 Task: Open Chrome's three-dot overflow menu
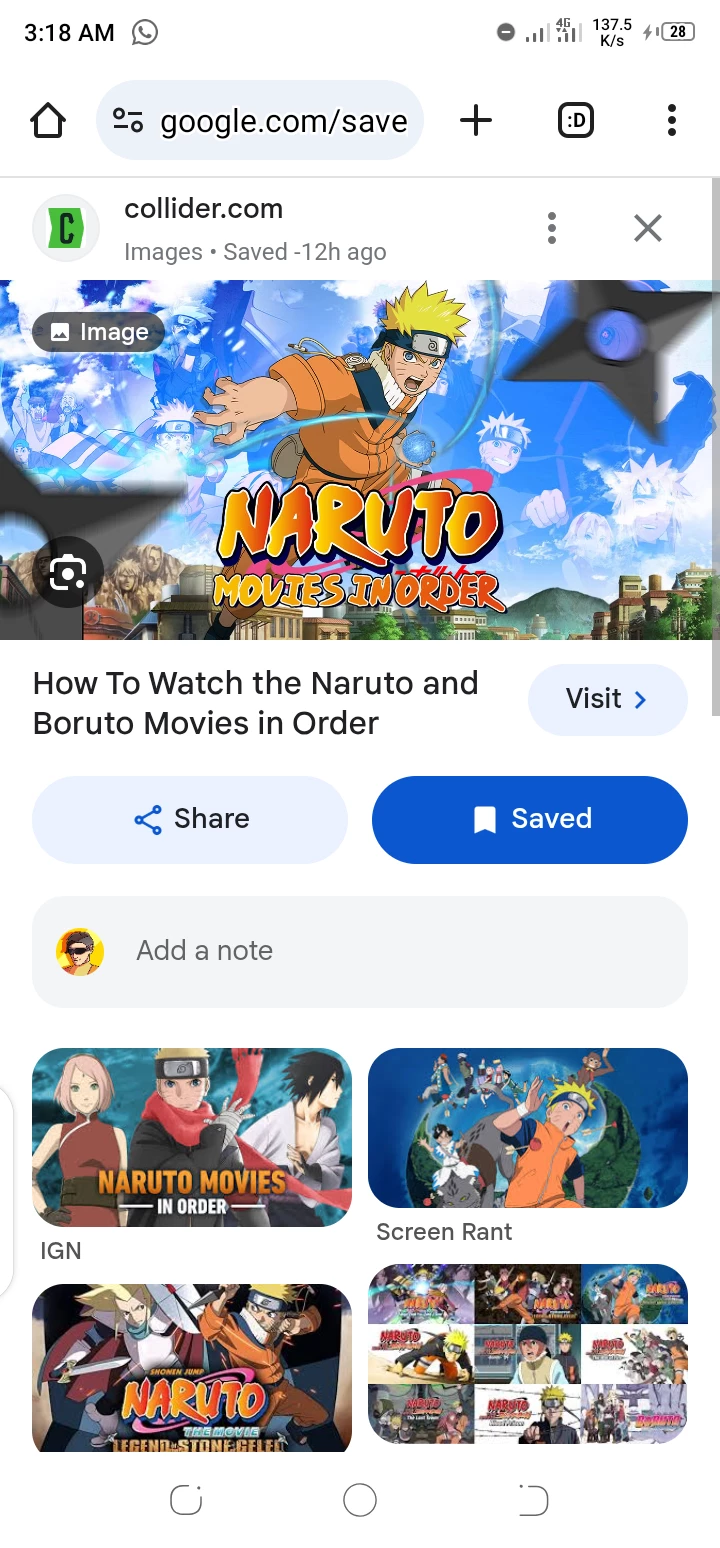pos(672,121)
